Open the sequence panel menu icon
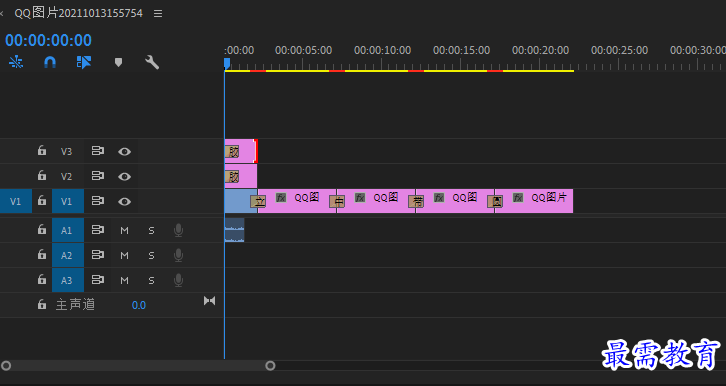Screen dimensions: 726x386 pyautogui.click(x=158, y=13)
